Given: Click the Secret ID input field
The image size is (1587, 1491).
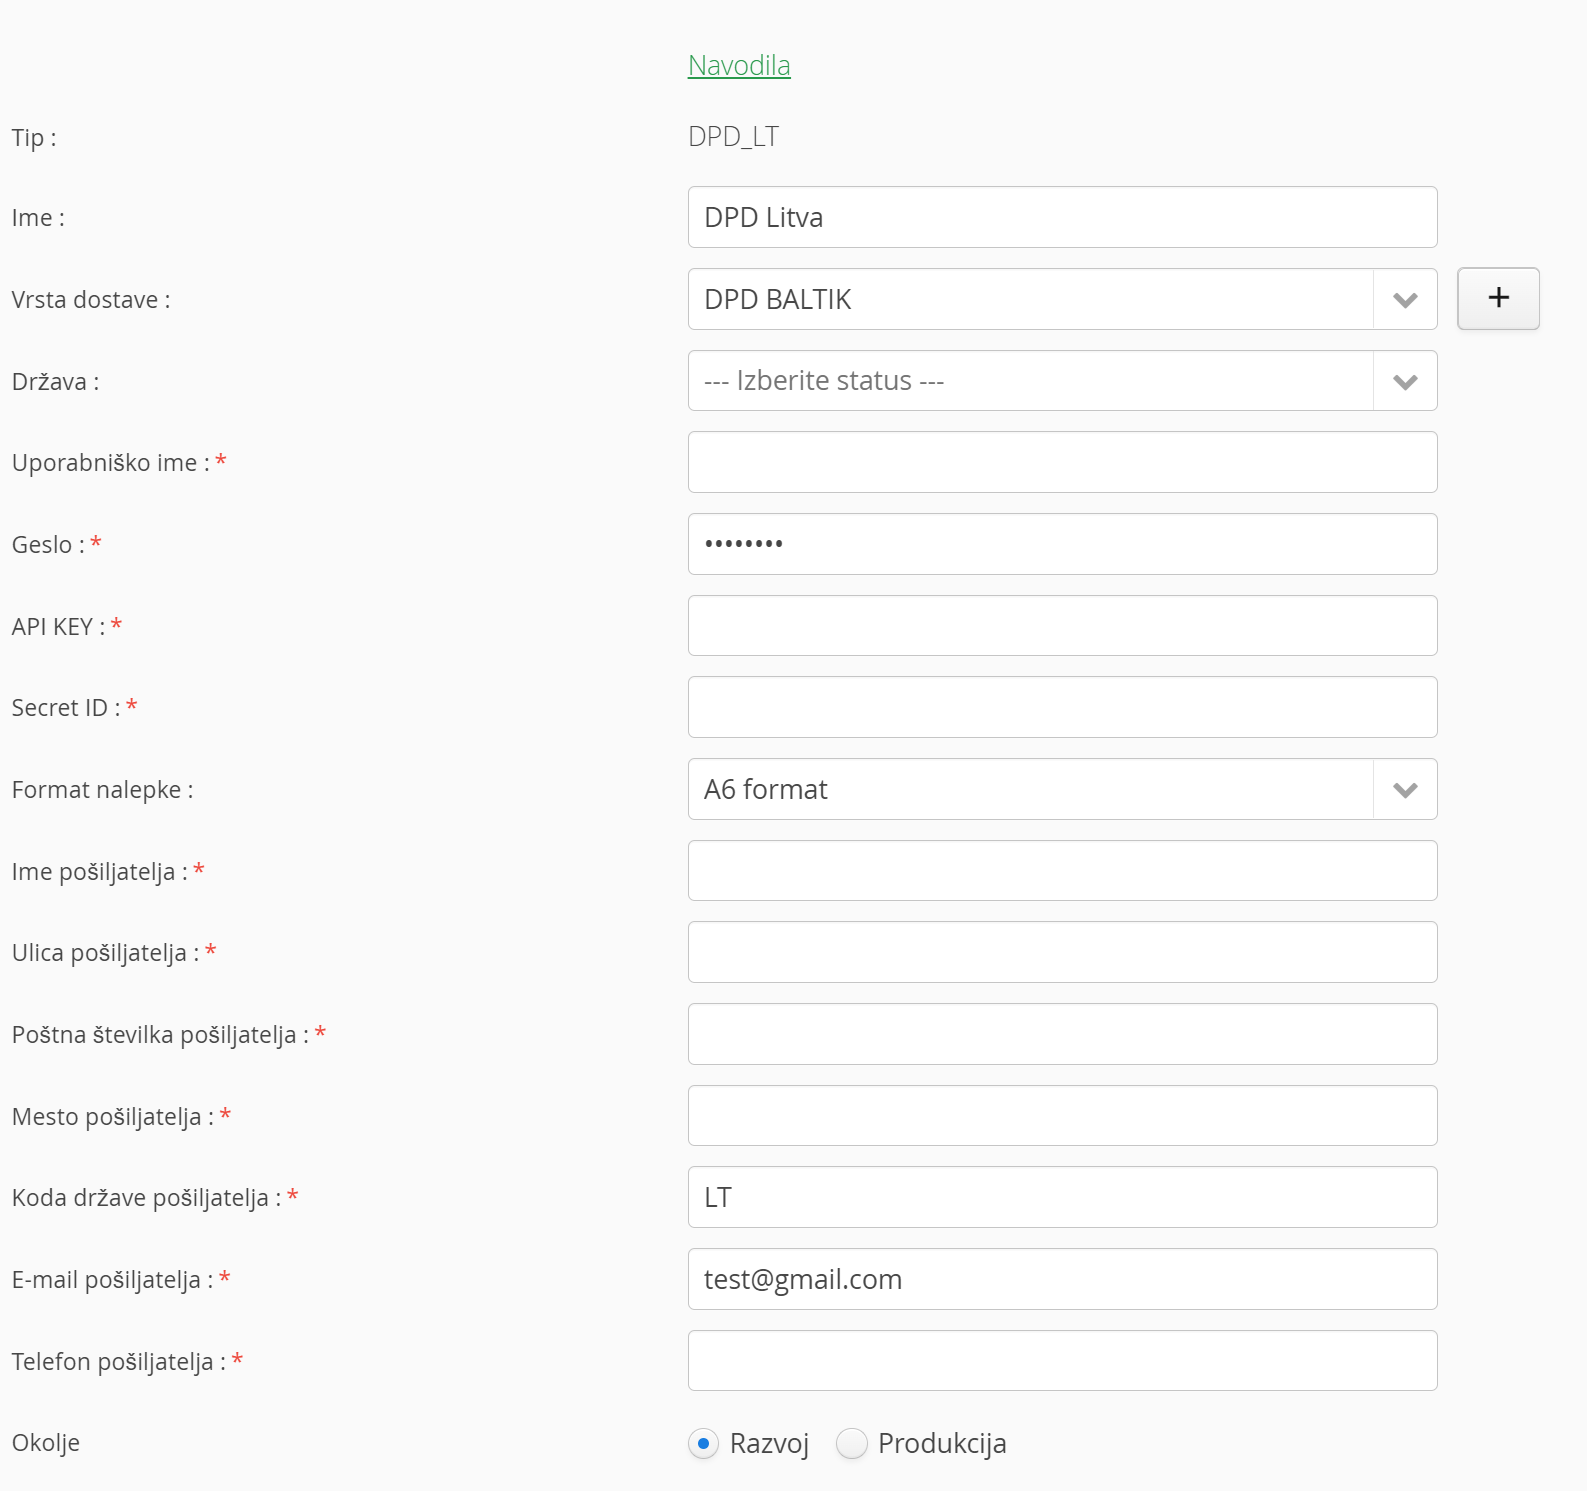Looking at the screenshot, I should [x=1062, y=707].
